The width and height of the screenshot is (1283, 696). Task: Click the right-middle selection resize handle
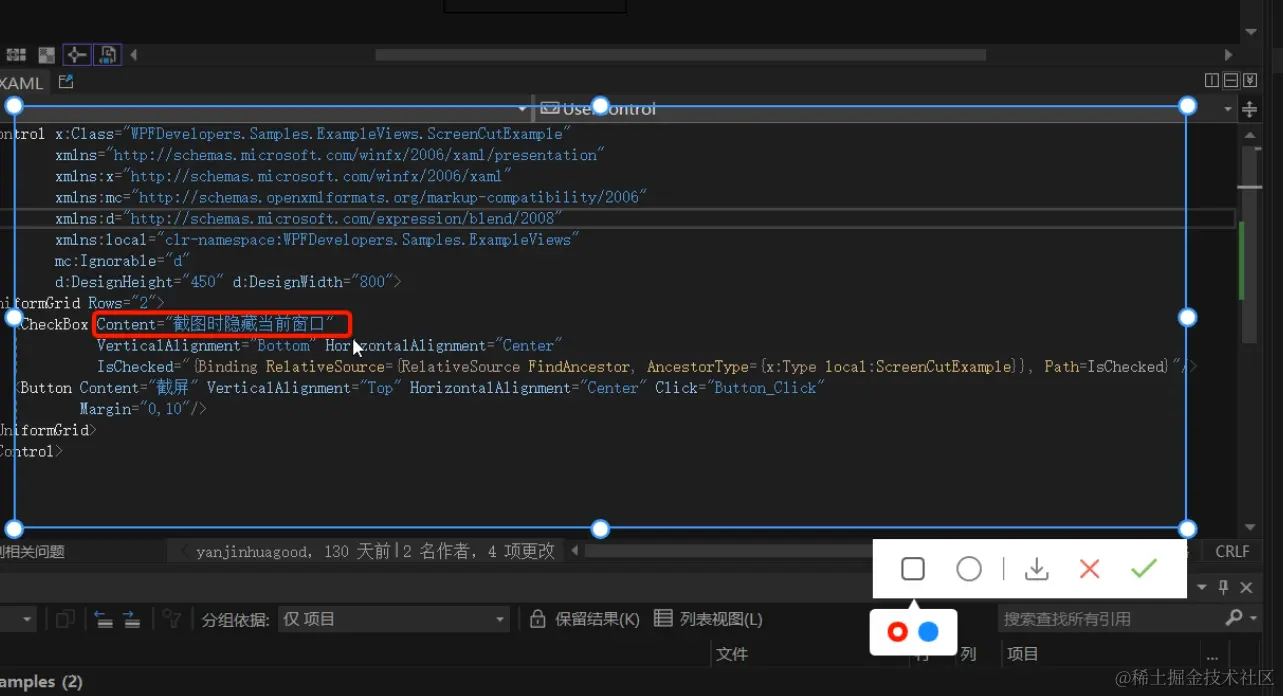[1187, 317]
